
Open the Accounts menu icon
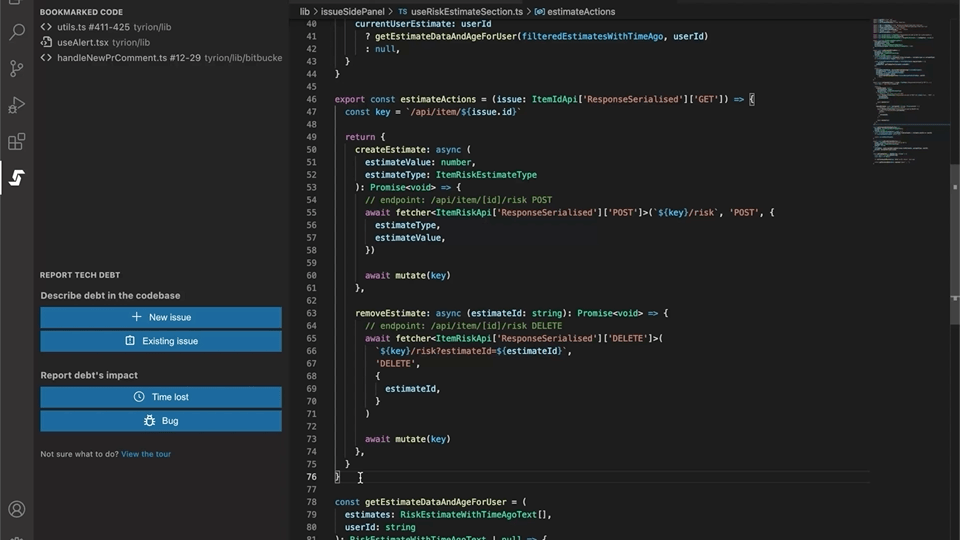16,511
